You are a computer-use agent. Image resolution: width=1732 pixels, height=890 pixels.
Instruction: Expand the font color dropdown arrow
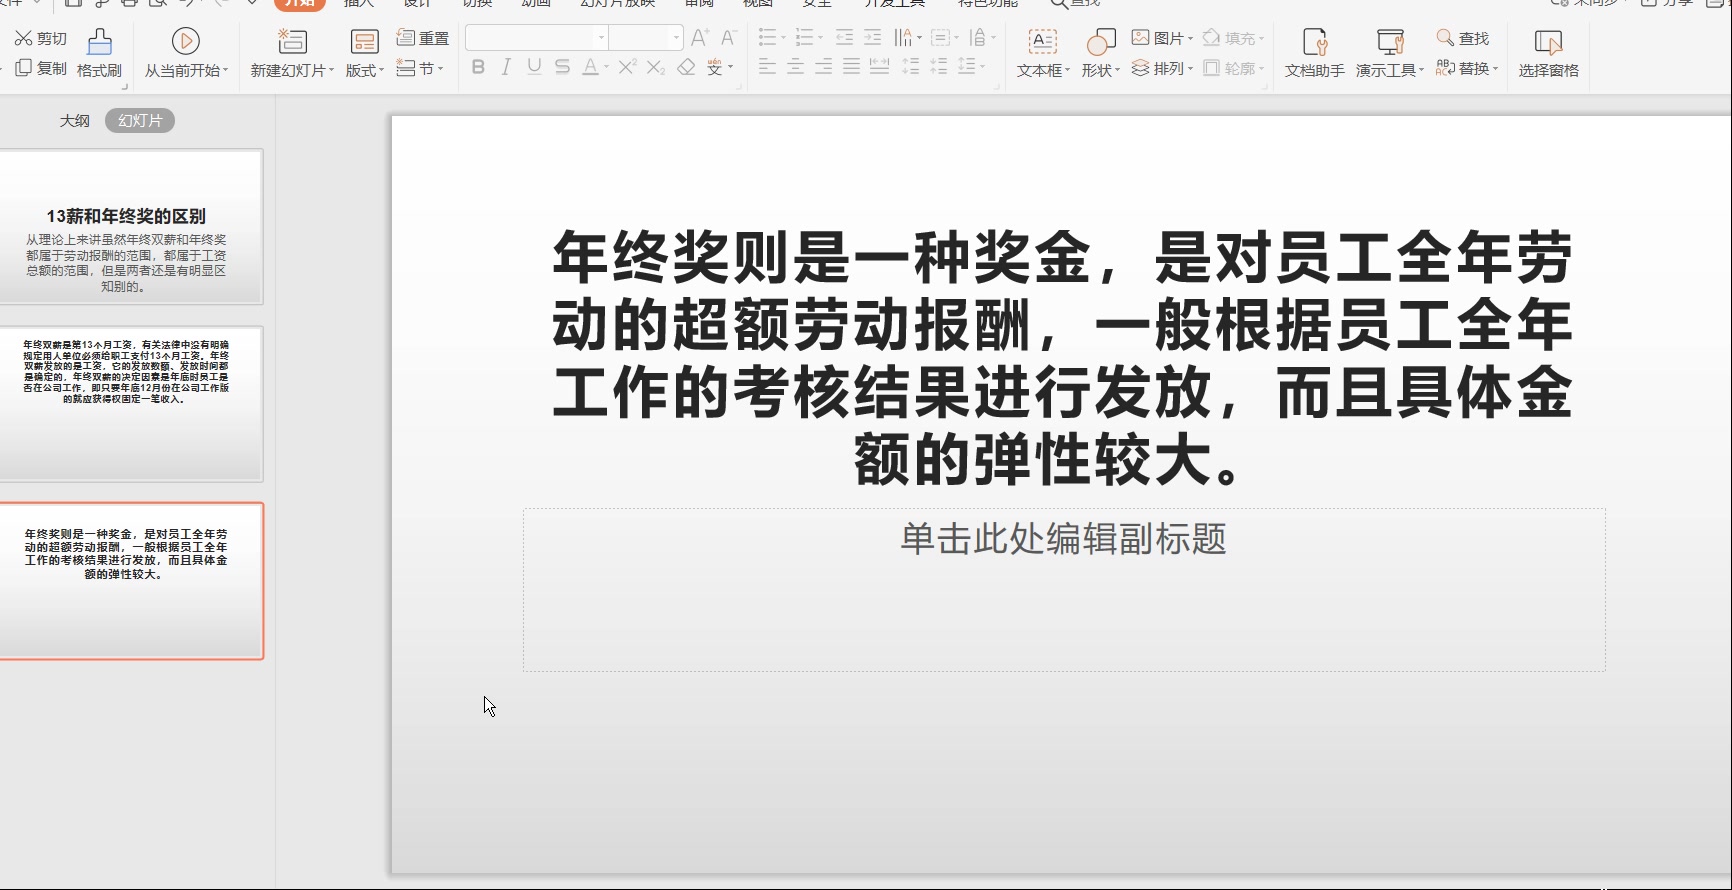click(606, 68)
